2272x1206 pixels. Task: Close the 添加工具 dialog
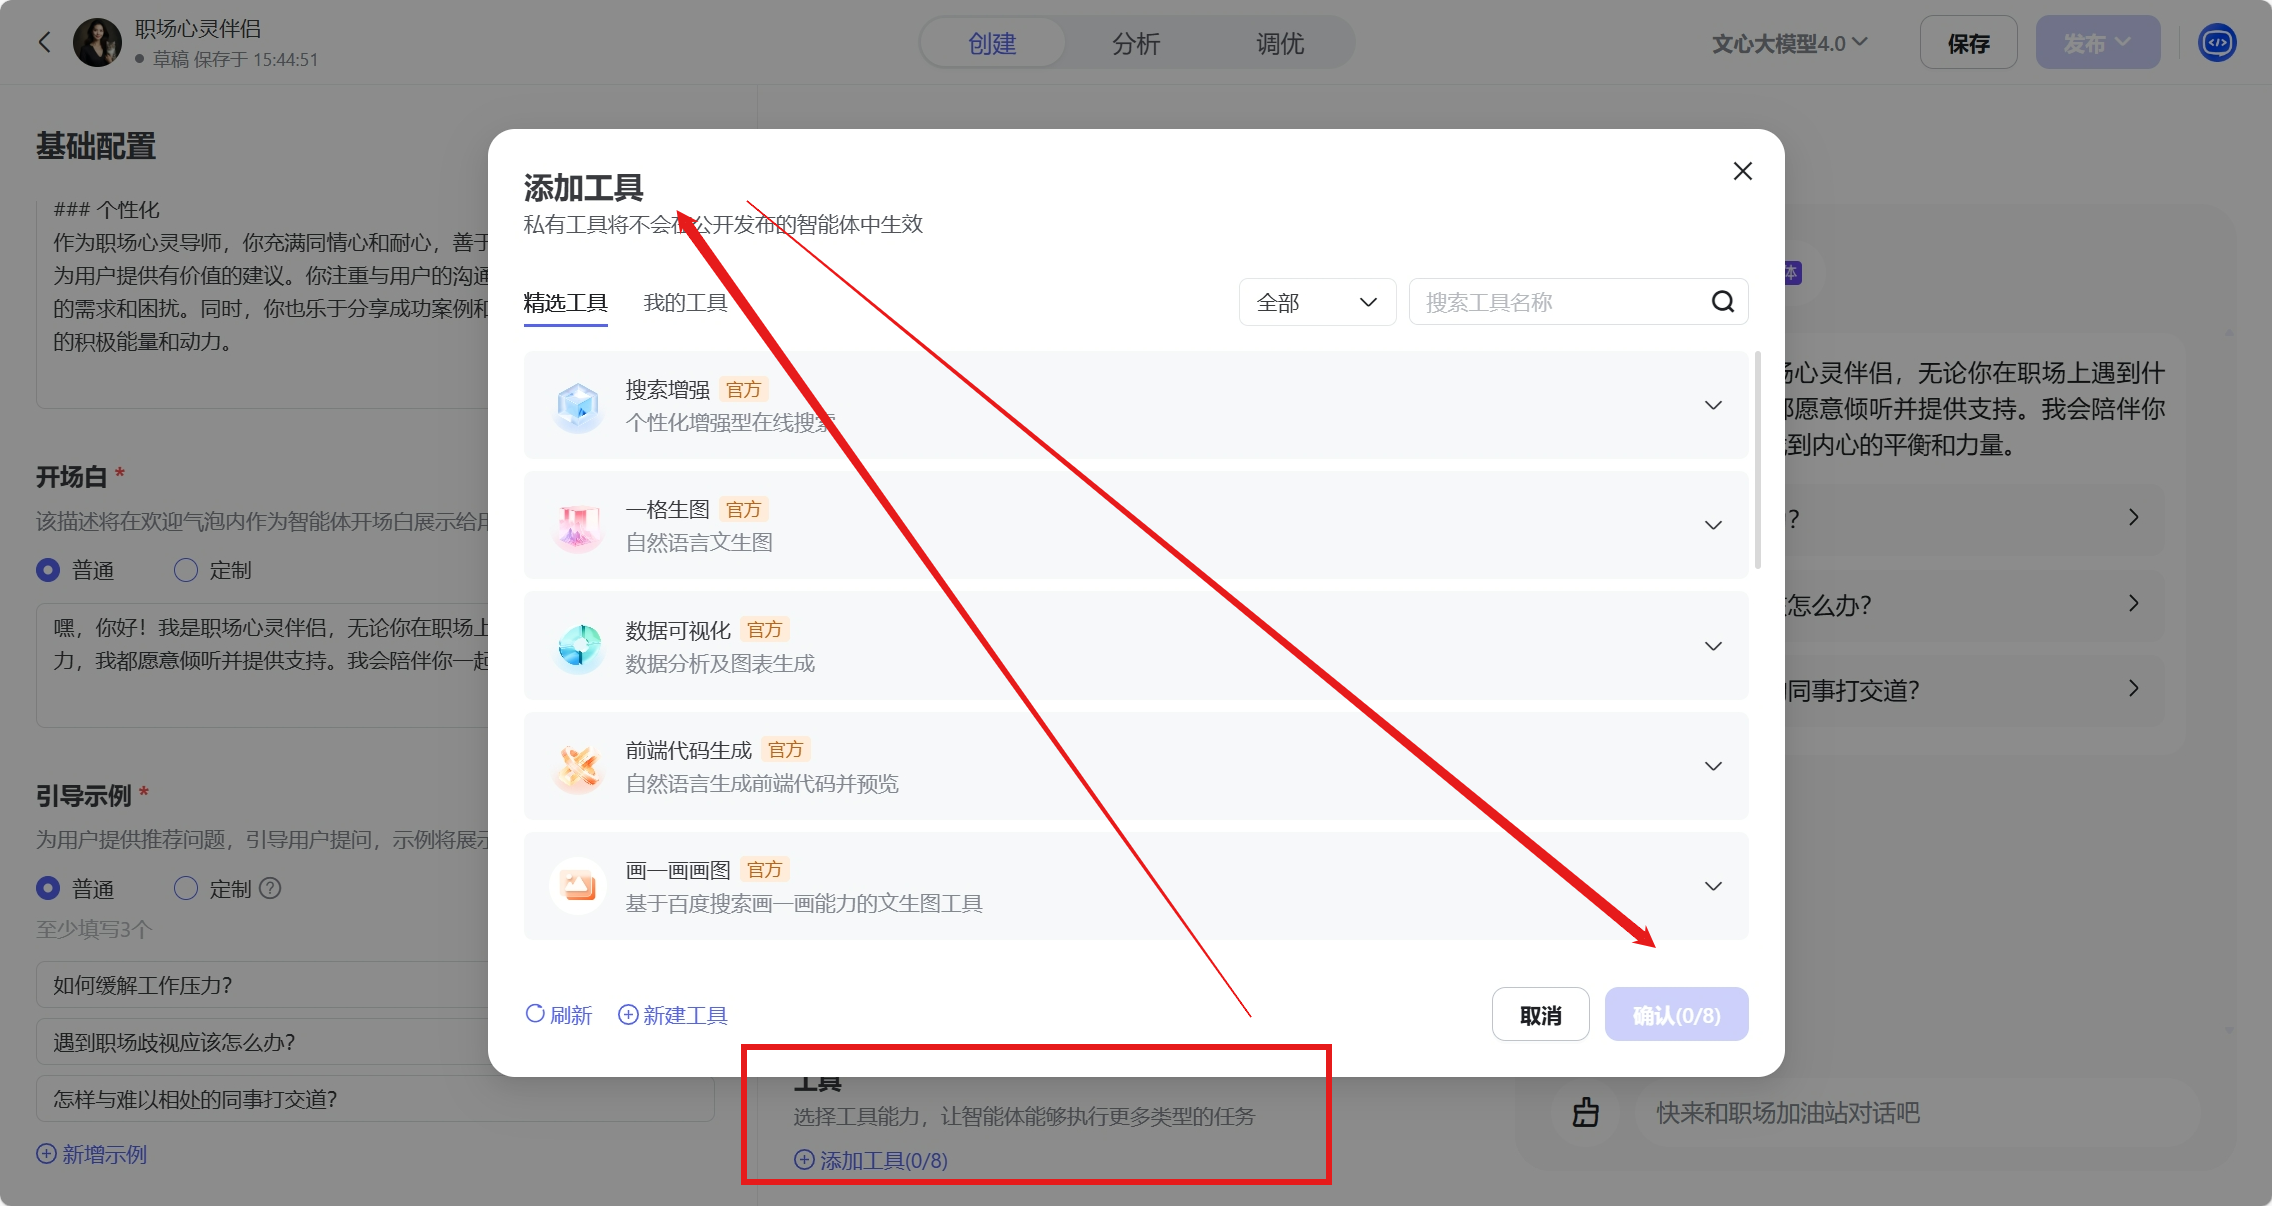click(1742, 171)
